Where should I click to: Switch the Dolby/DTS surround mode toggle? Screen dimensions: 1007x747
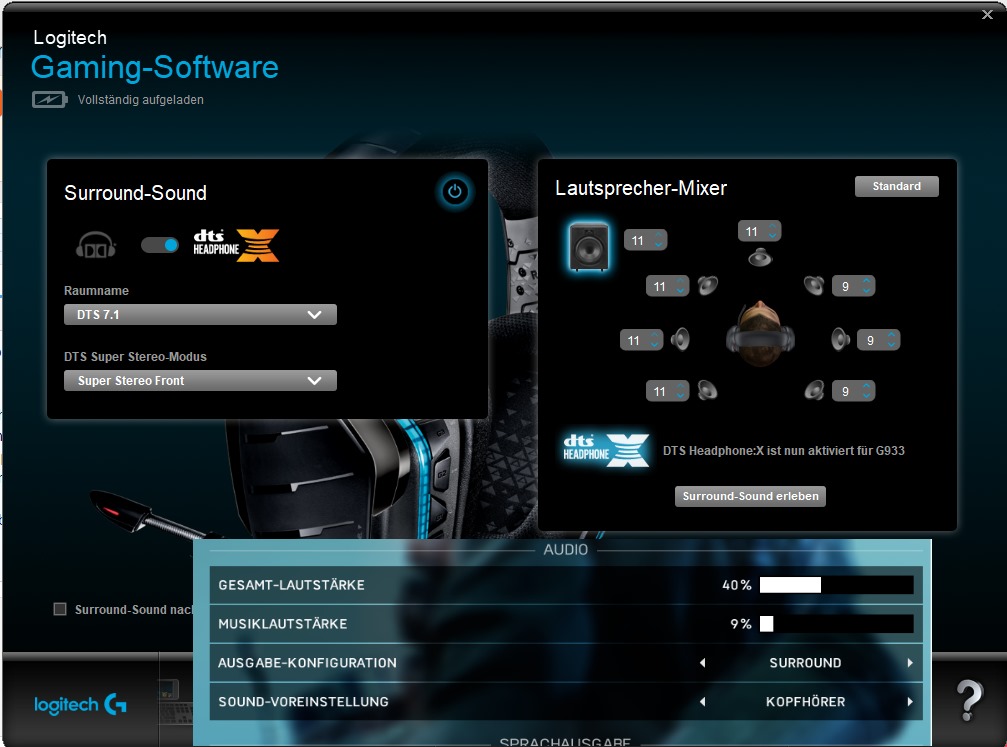coord(160,245)
